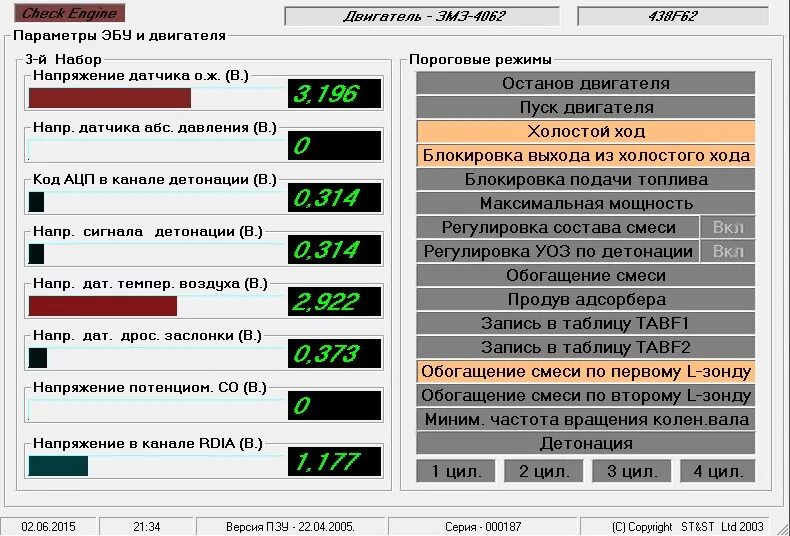Click the 2,922 voltage readout

click(x=335, y=302)
